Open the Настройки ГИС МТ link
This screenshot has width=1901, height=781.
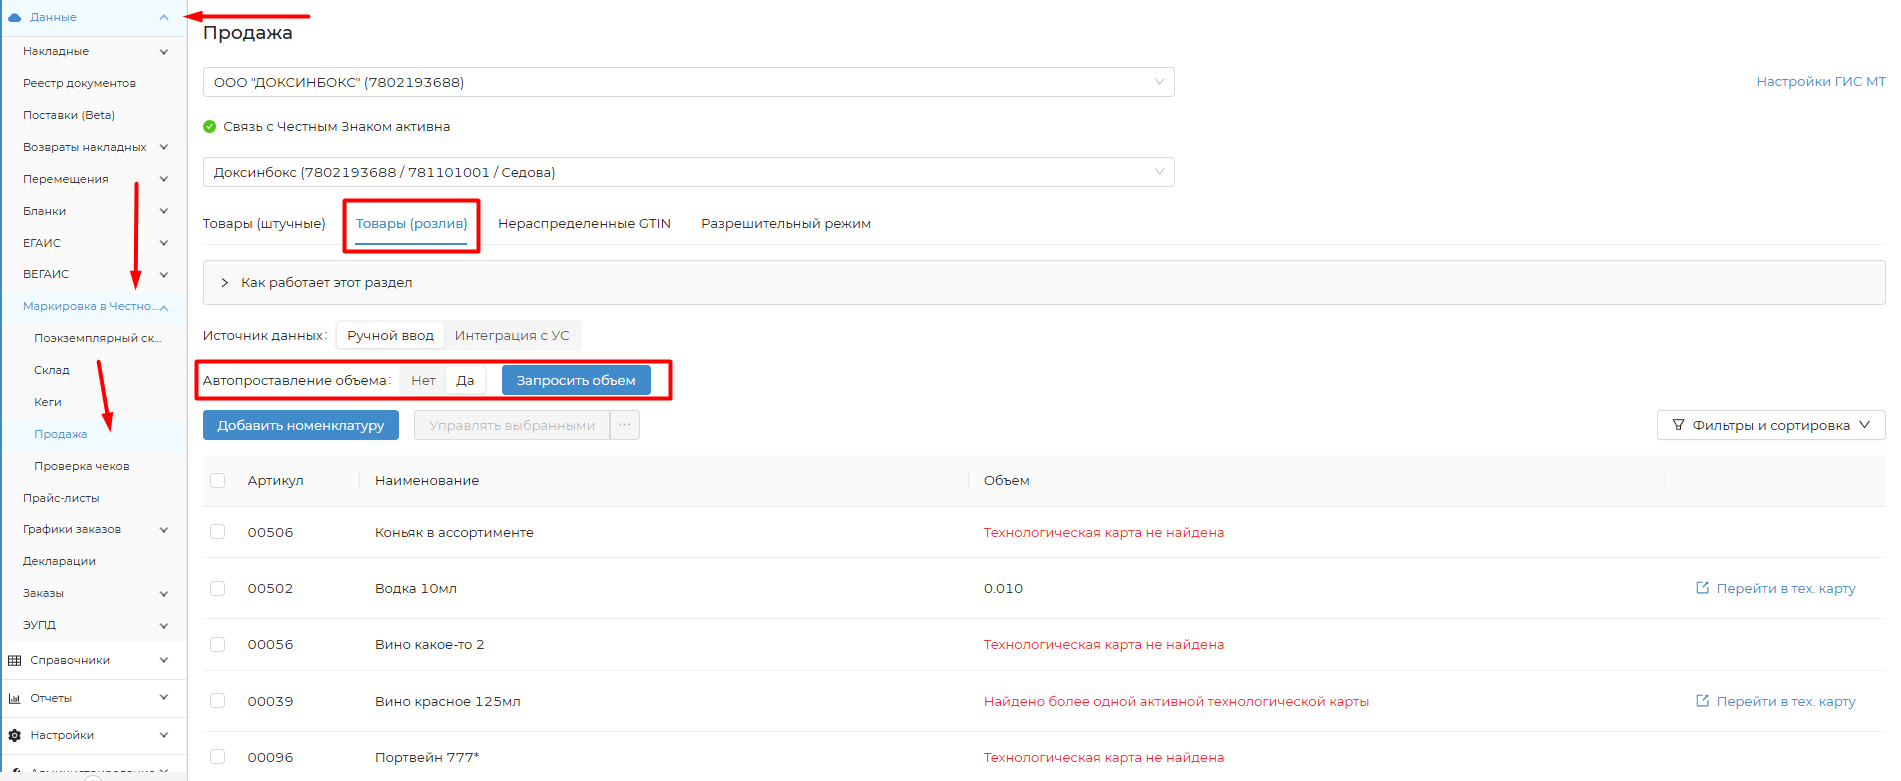[x=1820, y=82]
